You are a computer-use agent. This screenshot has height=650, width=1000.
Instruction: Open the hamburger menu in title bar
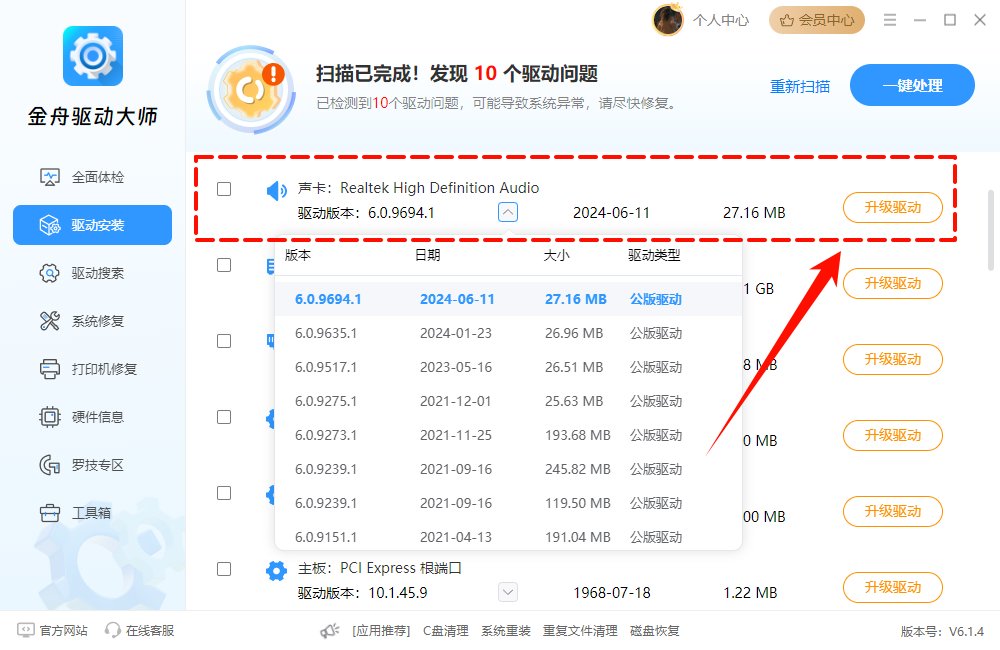tap(888, 20)
